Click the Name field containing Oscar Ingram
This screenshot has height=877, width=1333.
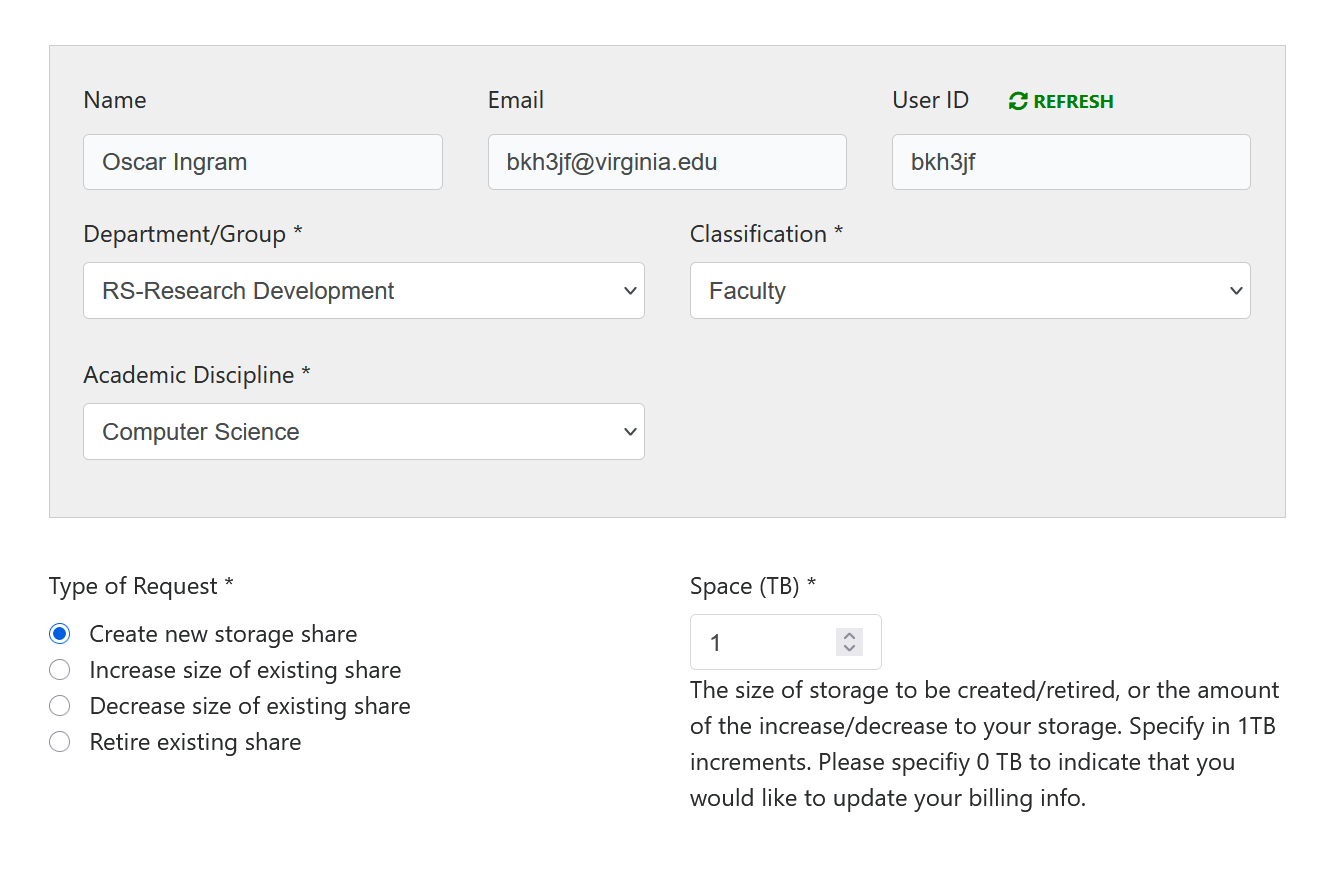(x=263, y=162)
